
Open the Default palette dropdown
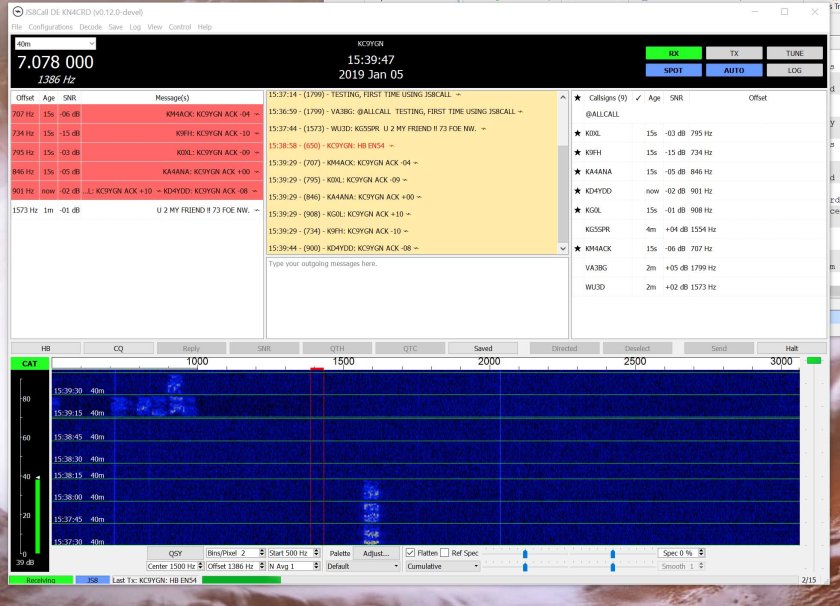point(362,566)
